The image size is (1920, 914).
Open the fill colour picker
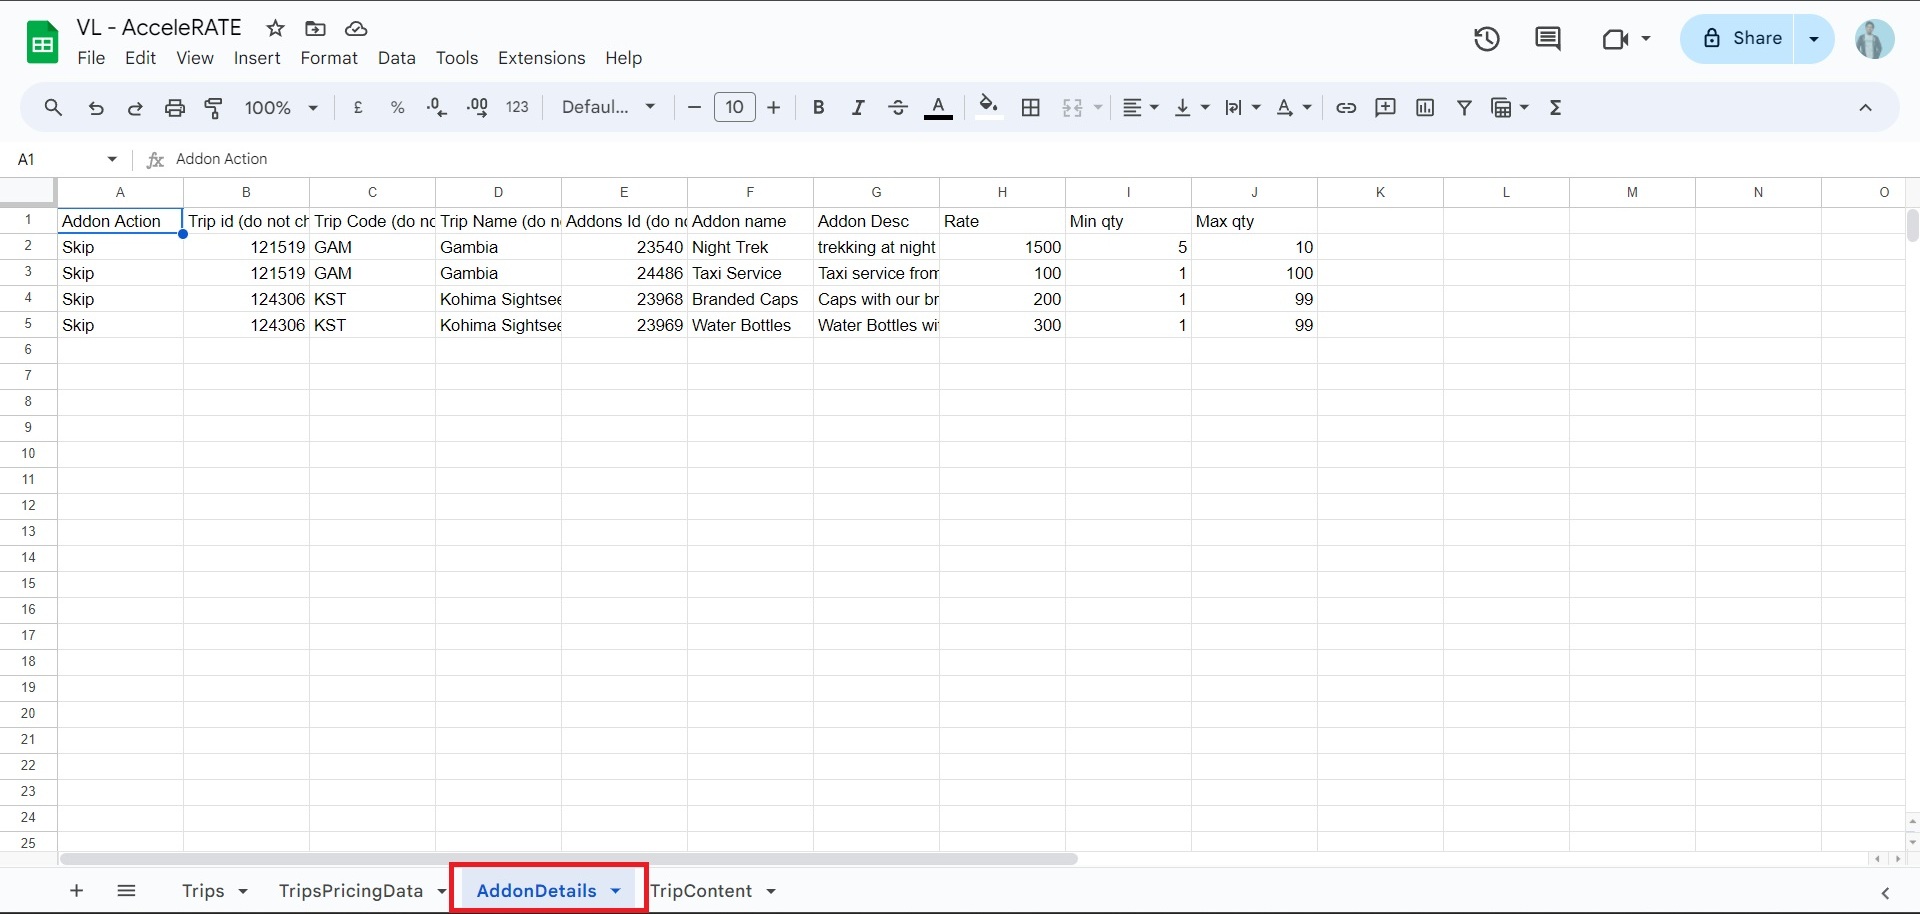988,108
